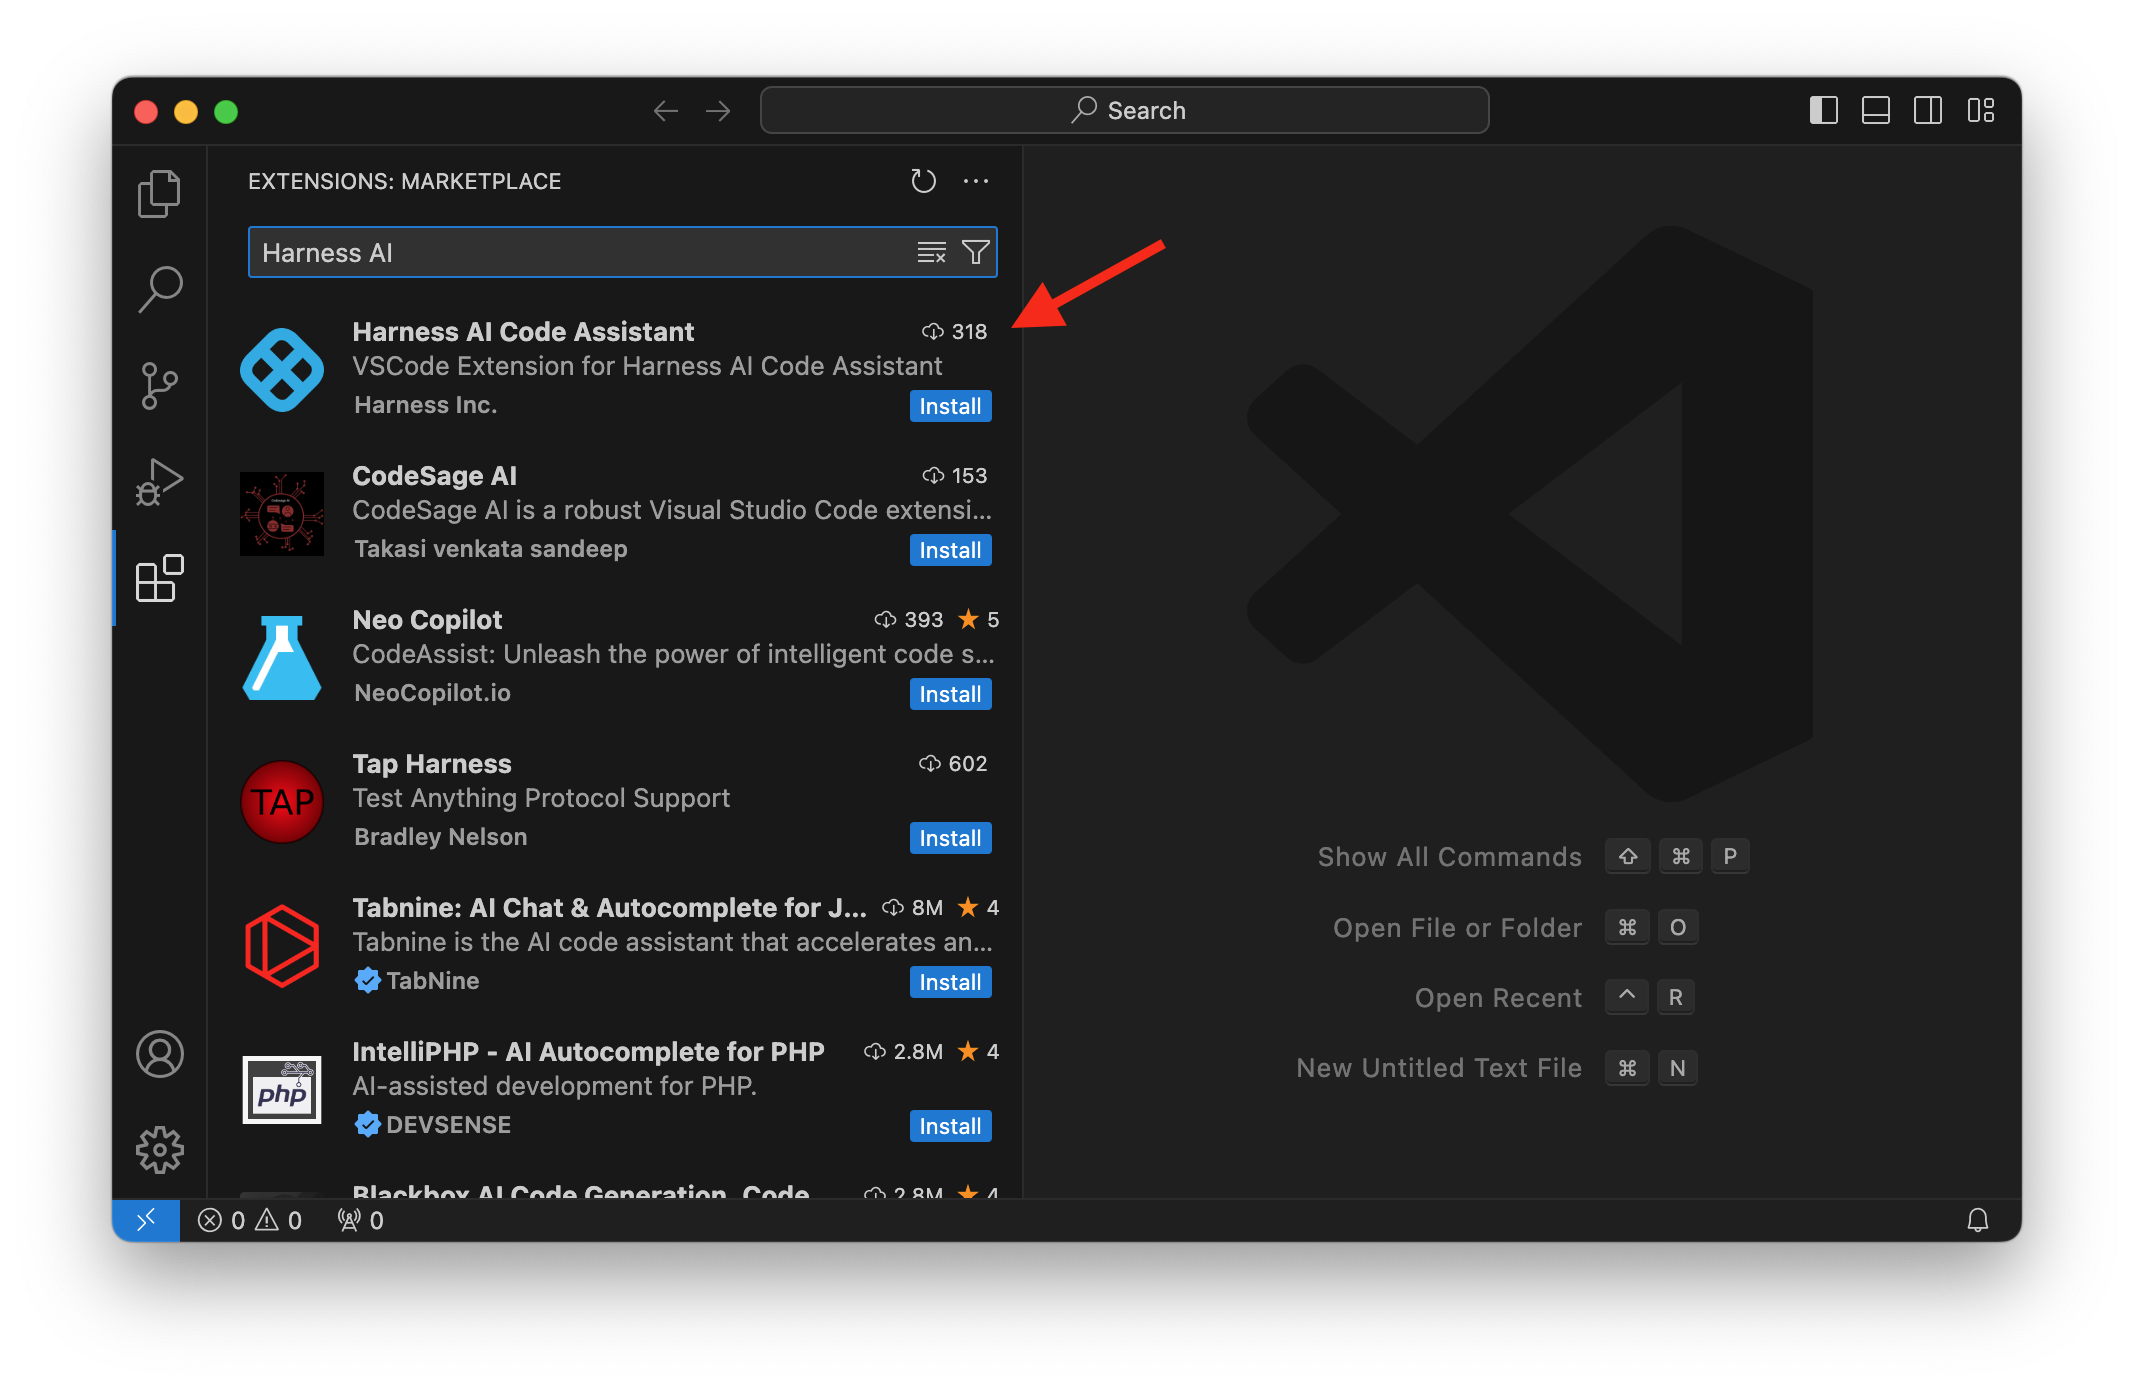Click the more actions ellipsis menu
This screenshot has height=1390, width=2134.
tap(977, 179)
